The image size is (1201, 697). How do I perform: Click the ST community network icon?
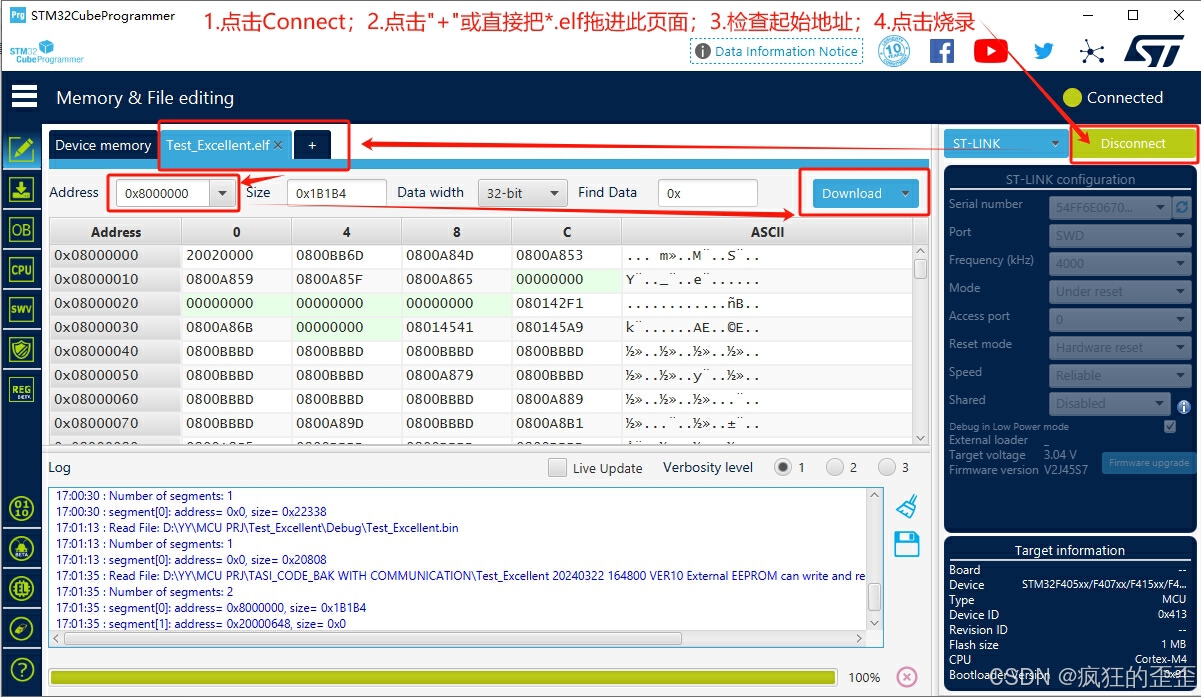click(x=1092, y=52)
